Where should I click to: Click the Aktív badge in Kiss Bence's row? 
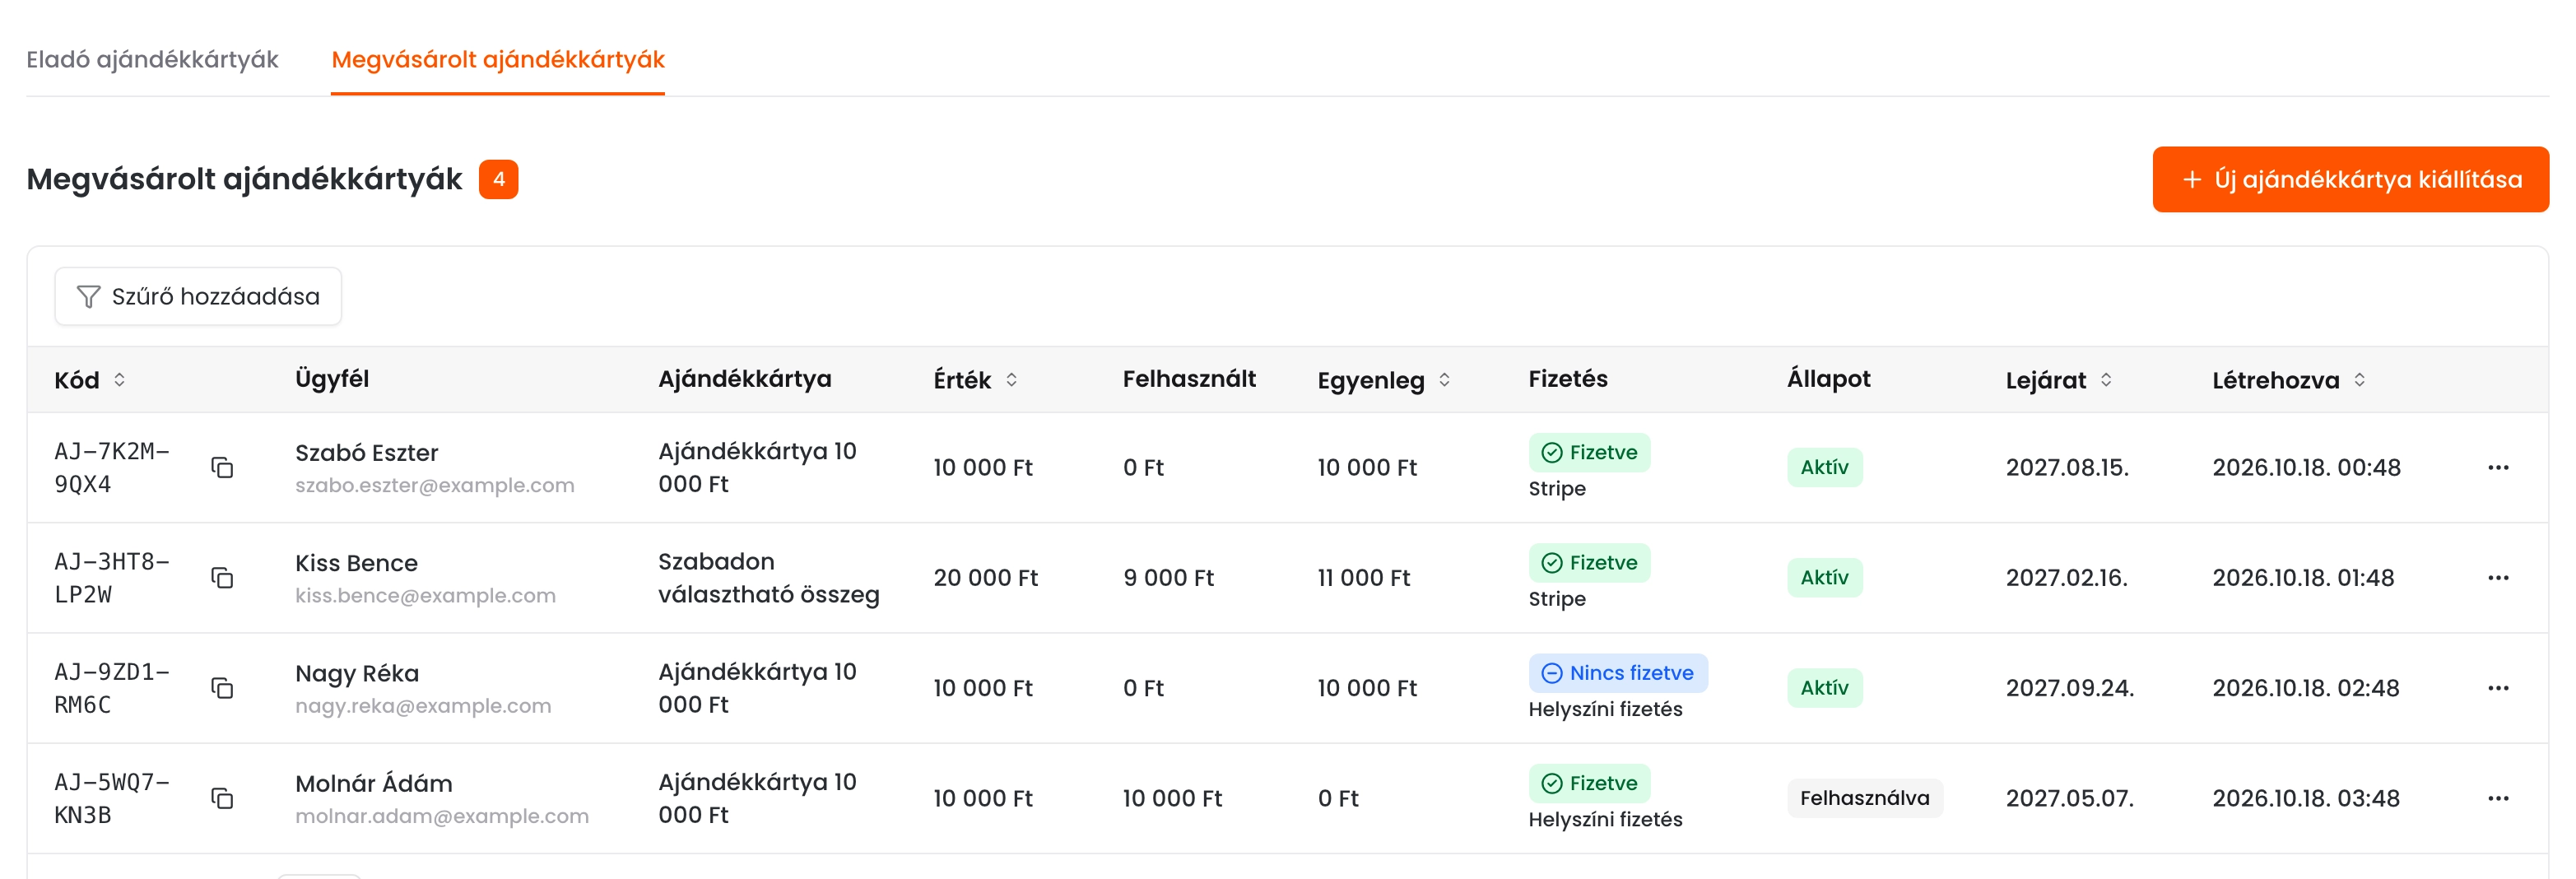[1824, 577]
